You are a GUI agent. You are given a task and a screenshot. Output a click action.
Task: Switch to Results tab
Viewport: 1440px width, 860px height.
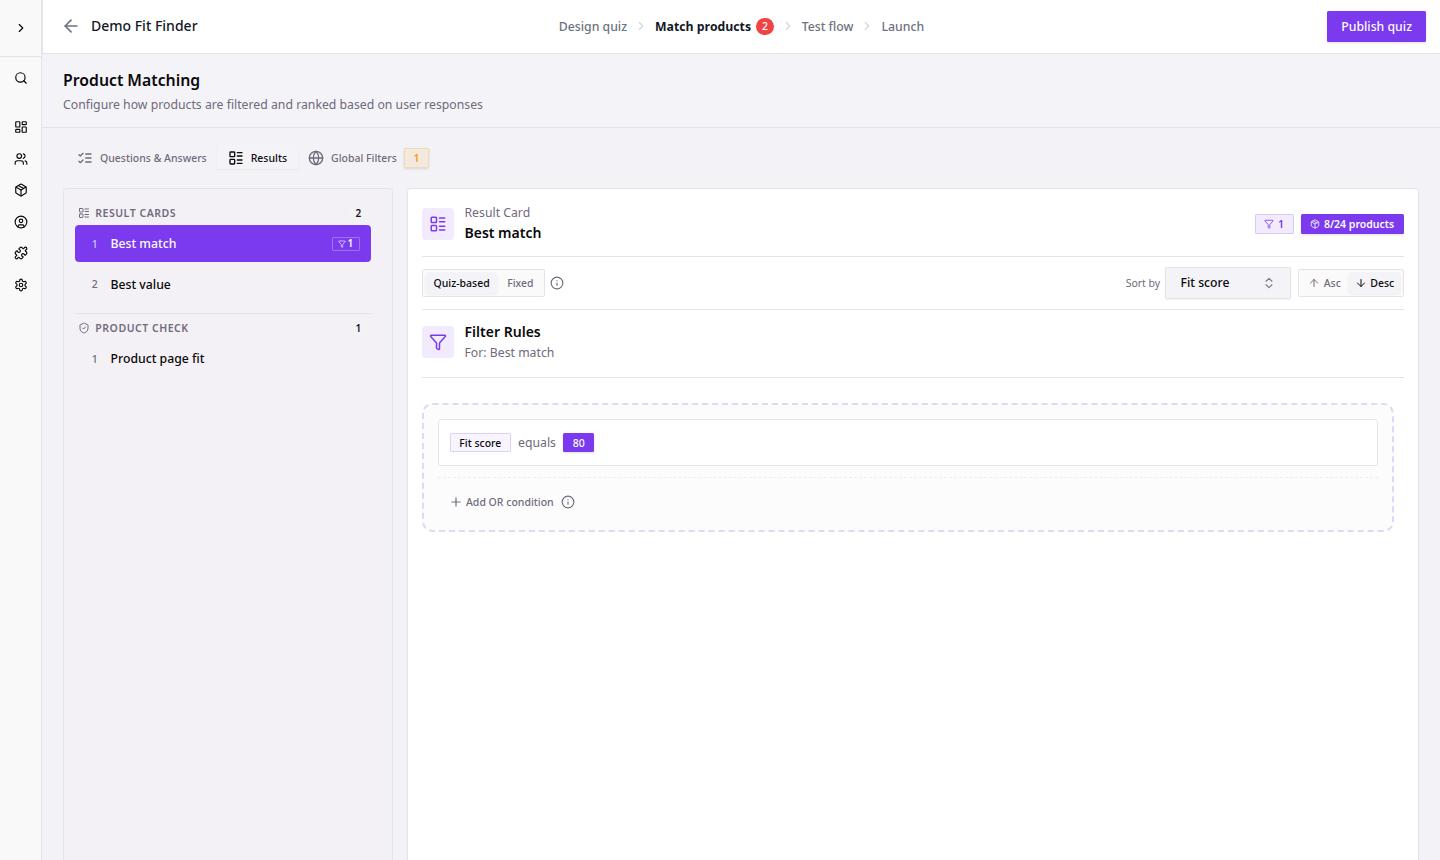[258, 158]
